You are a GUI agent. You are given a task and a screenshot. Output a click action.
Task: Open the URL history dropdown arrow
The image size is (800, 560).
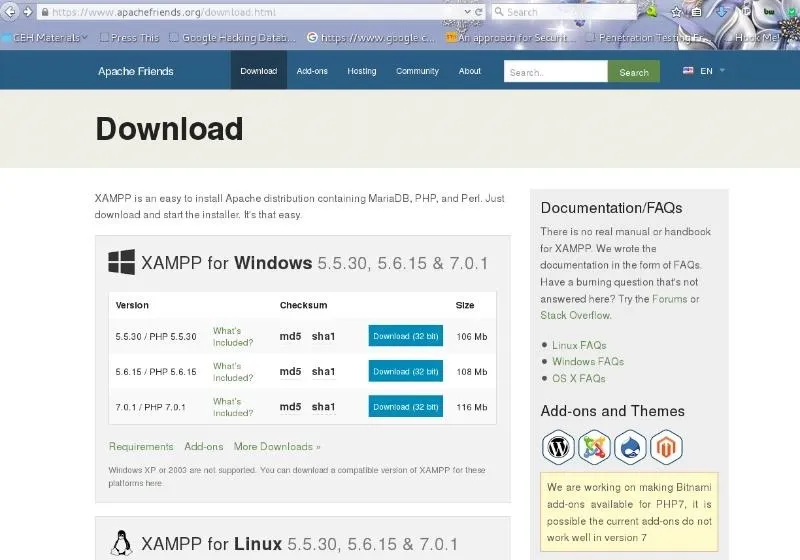467,12
